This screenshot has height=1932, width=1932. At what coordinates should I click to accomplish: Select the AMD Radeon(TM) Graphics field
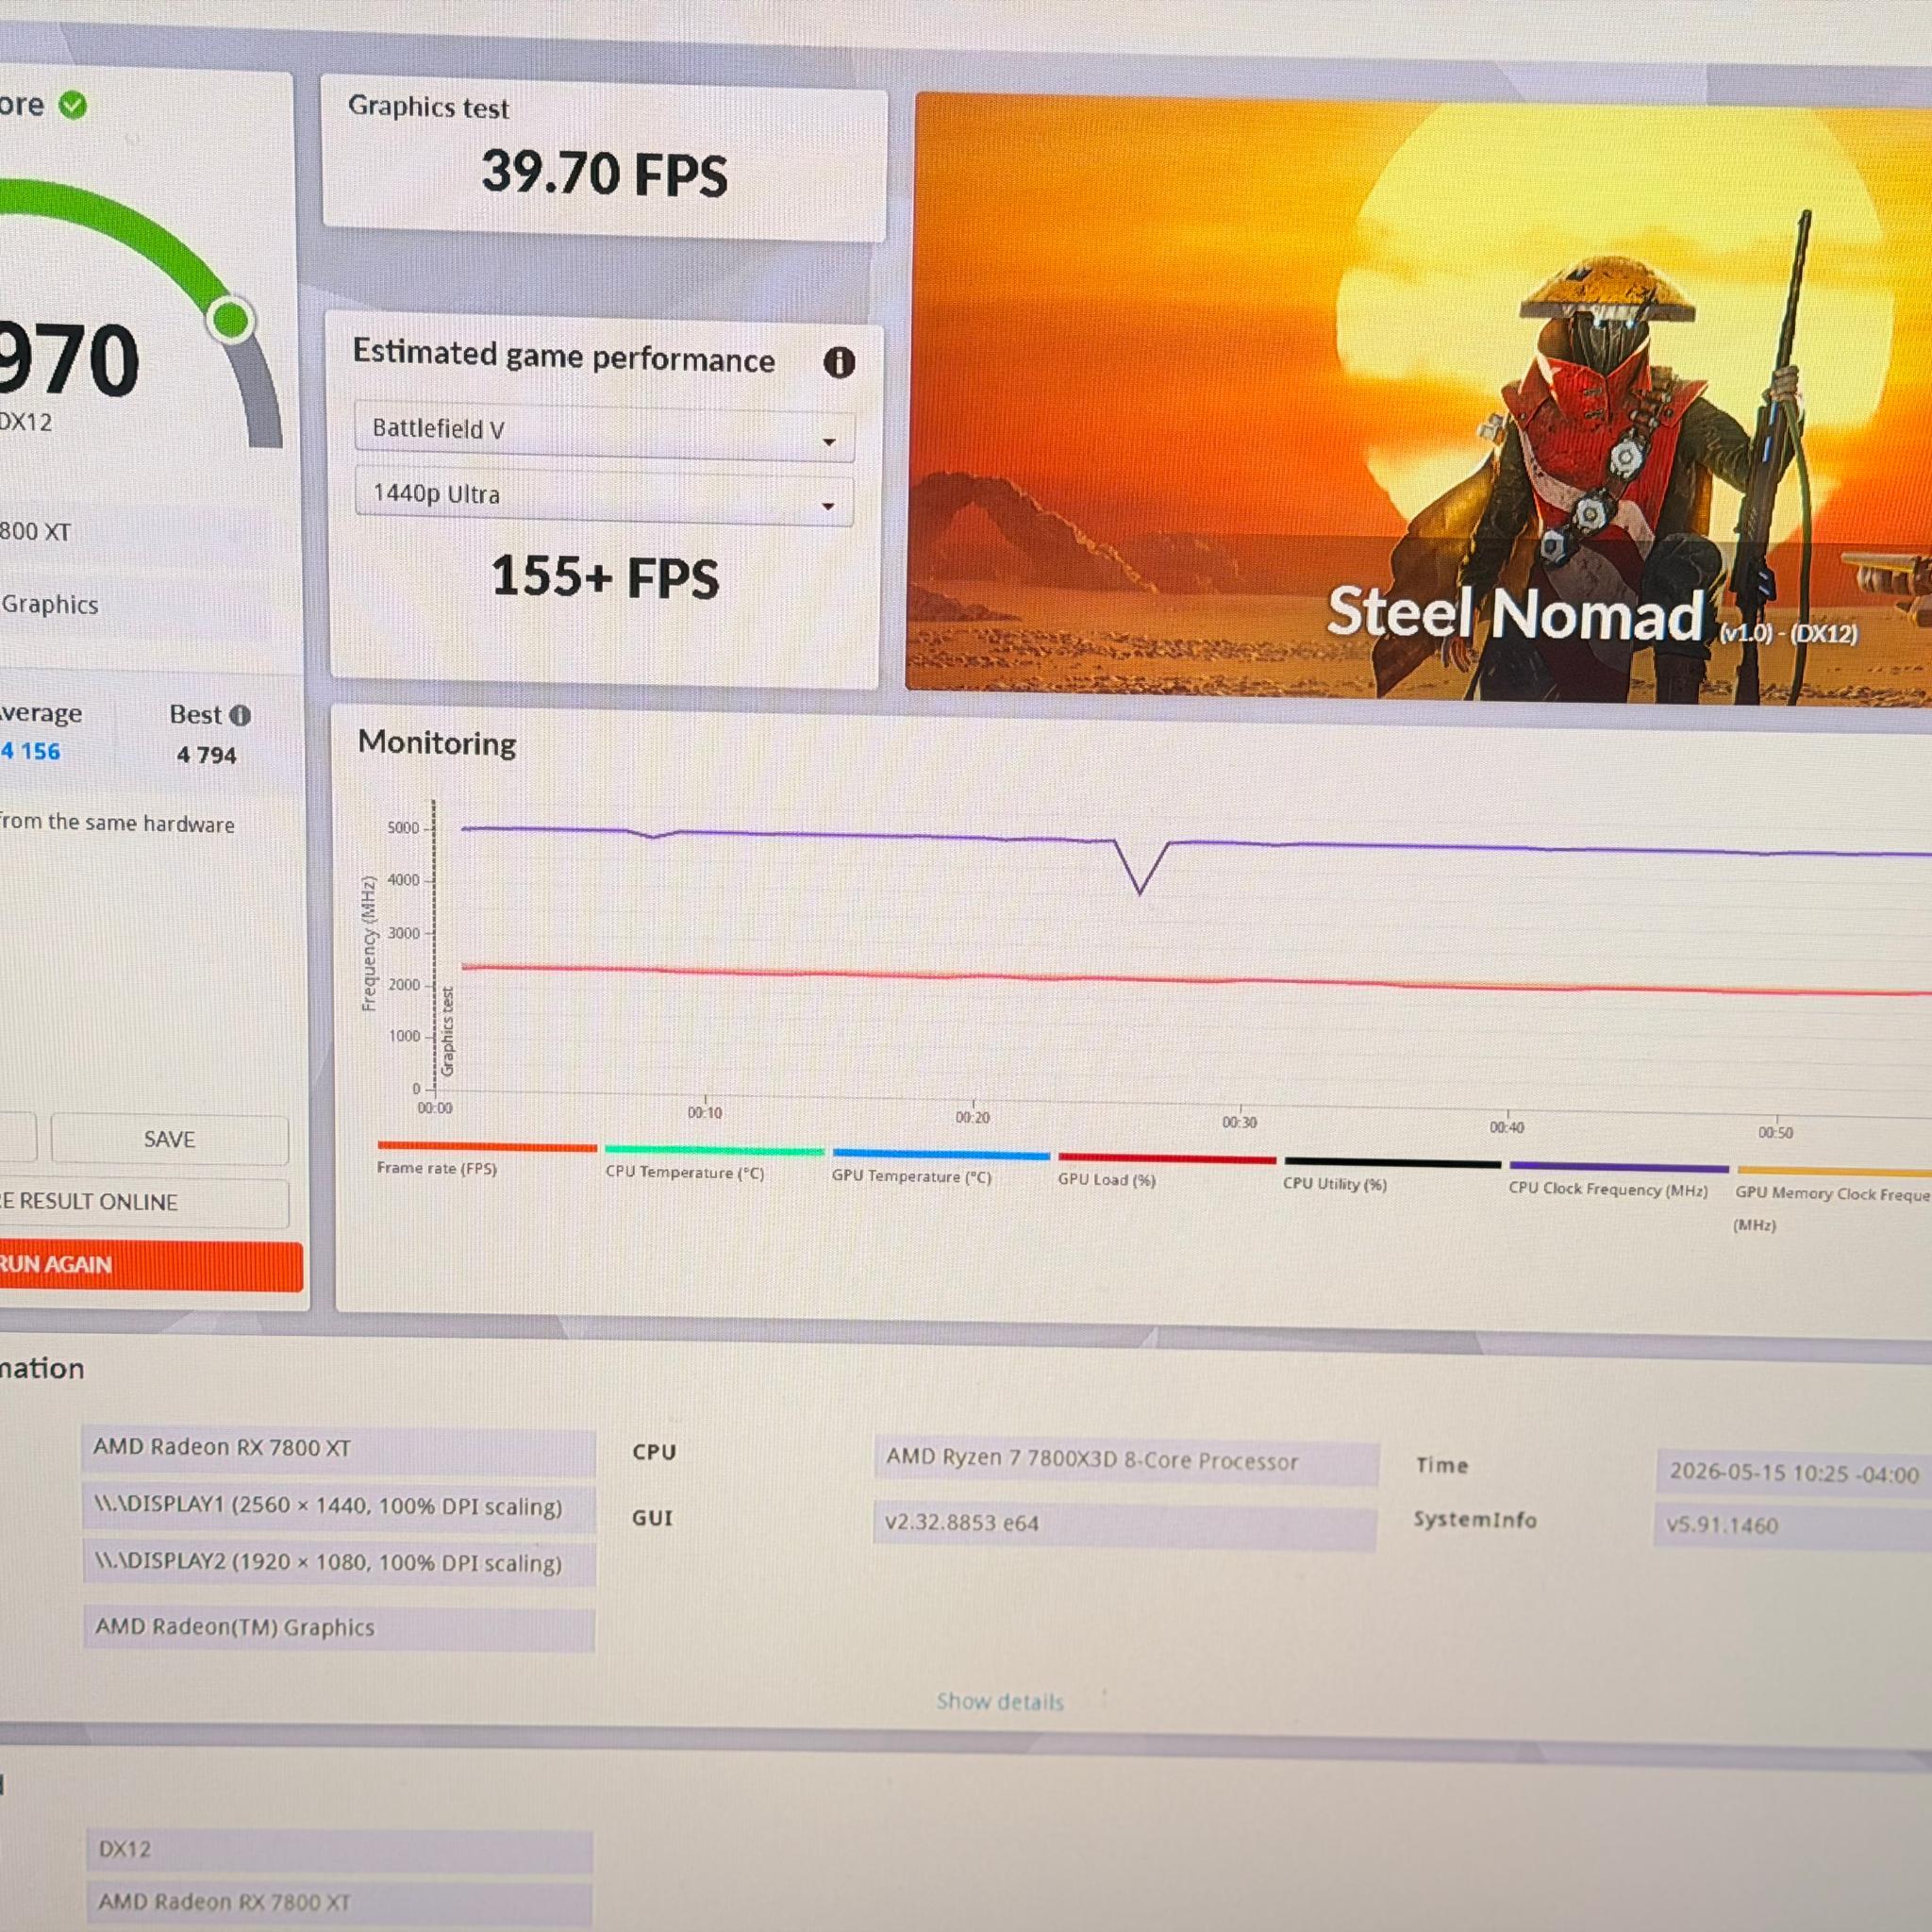(339, 1628)
